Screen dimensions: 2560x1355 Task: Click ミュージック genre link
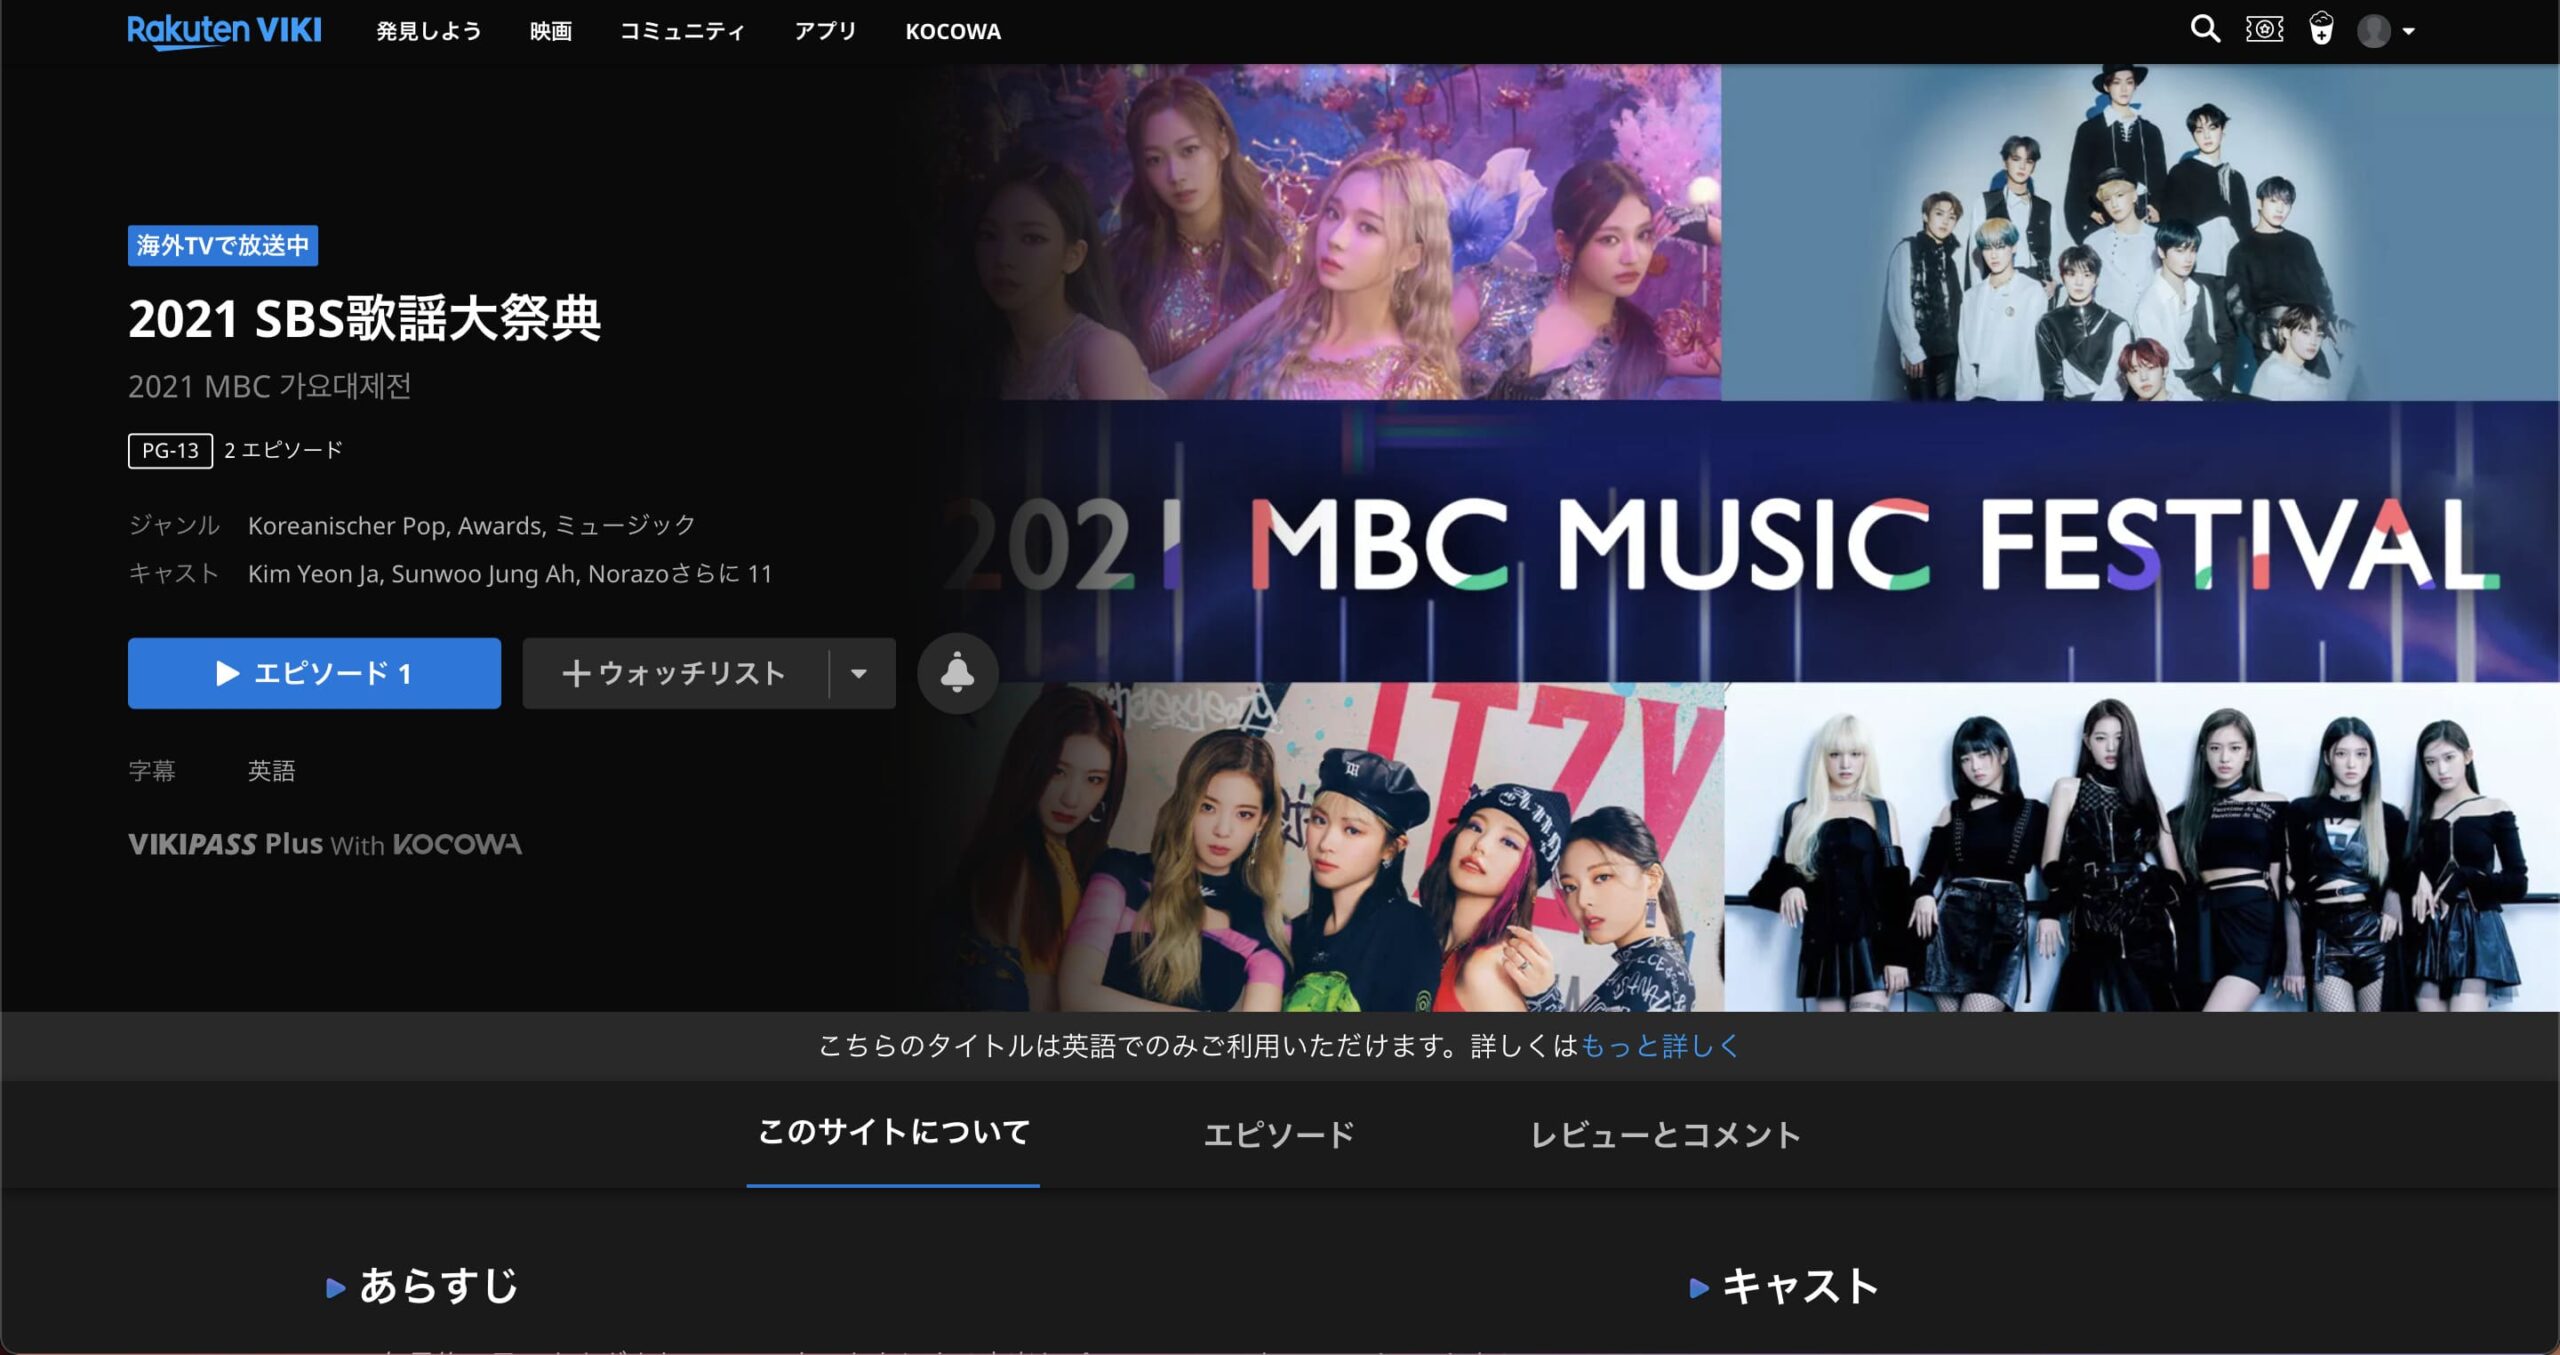point(626,525)
